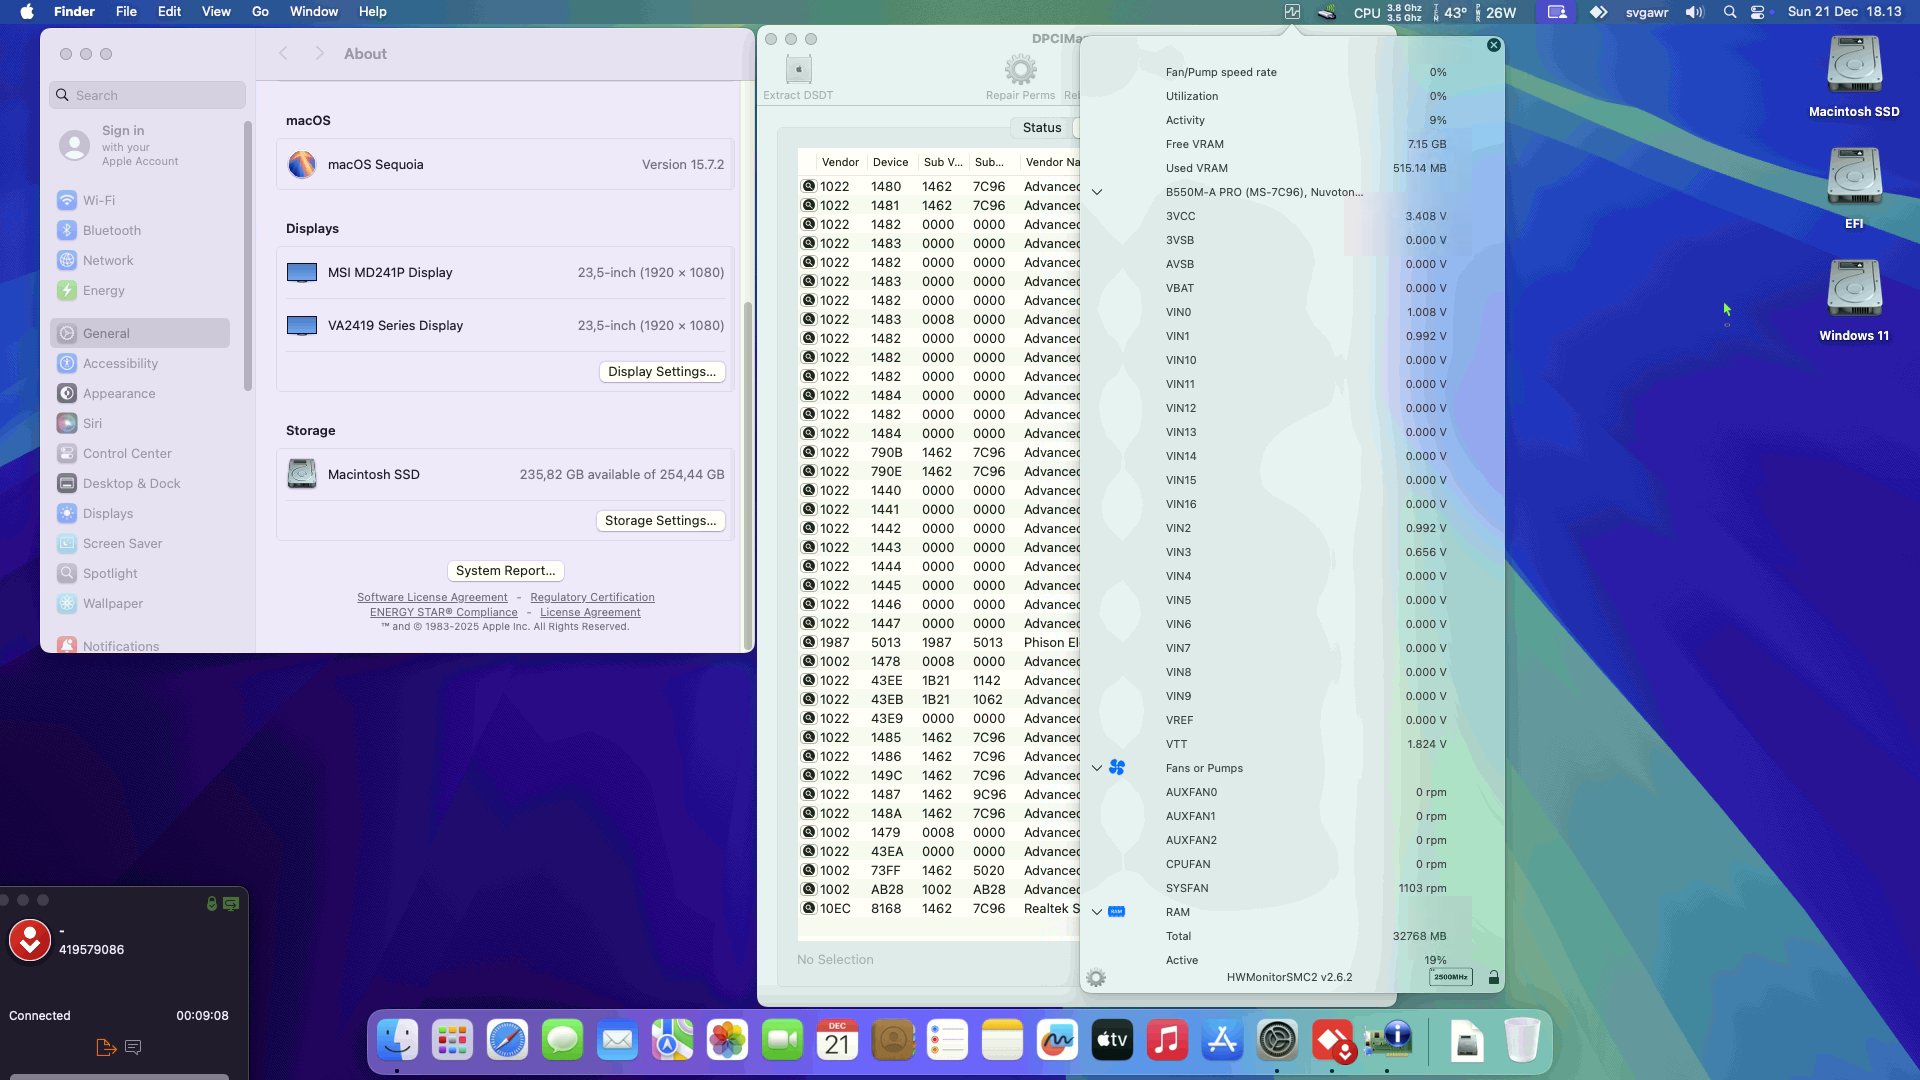Open Network settings in sidebar
The width and height of the screenshot is (1920, 1080).
coord(140,260)
